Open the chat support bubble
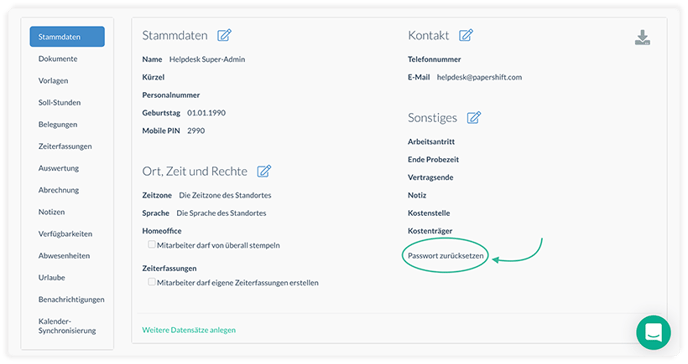Viewport: 688px width, 364px height. (x=653, y=332)
